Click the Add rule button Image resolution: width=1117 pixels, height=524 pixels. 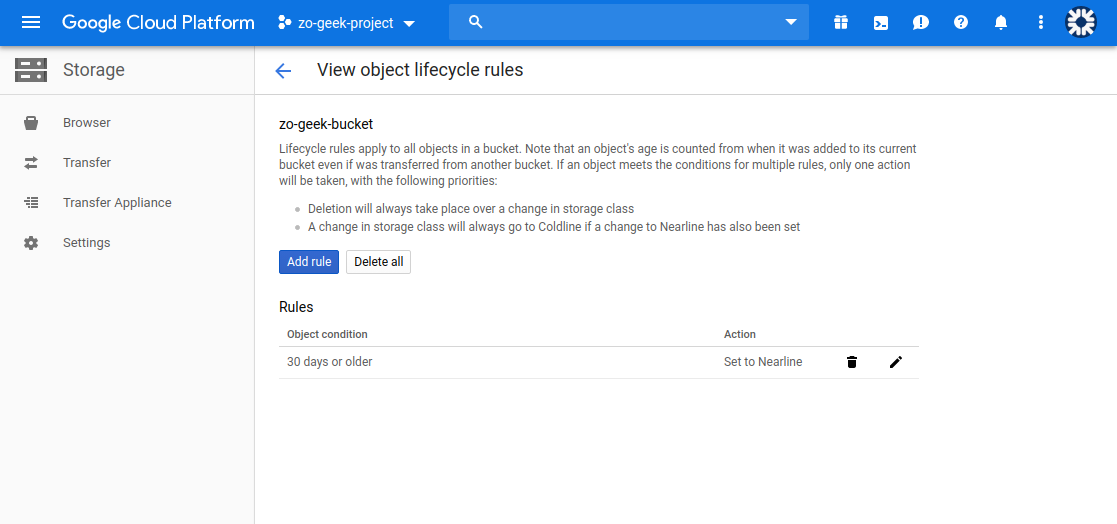click(309, 262)
